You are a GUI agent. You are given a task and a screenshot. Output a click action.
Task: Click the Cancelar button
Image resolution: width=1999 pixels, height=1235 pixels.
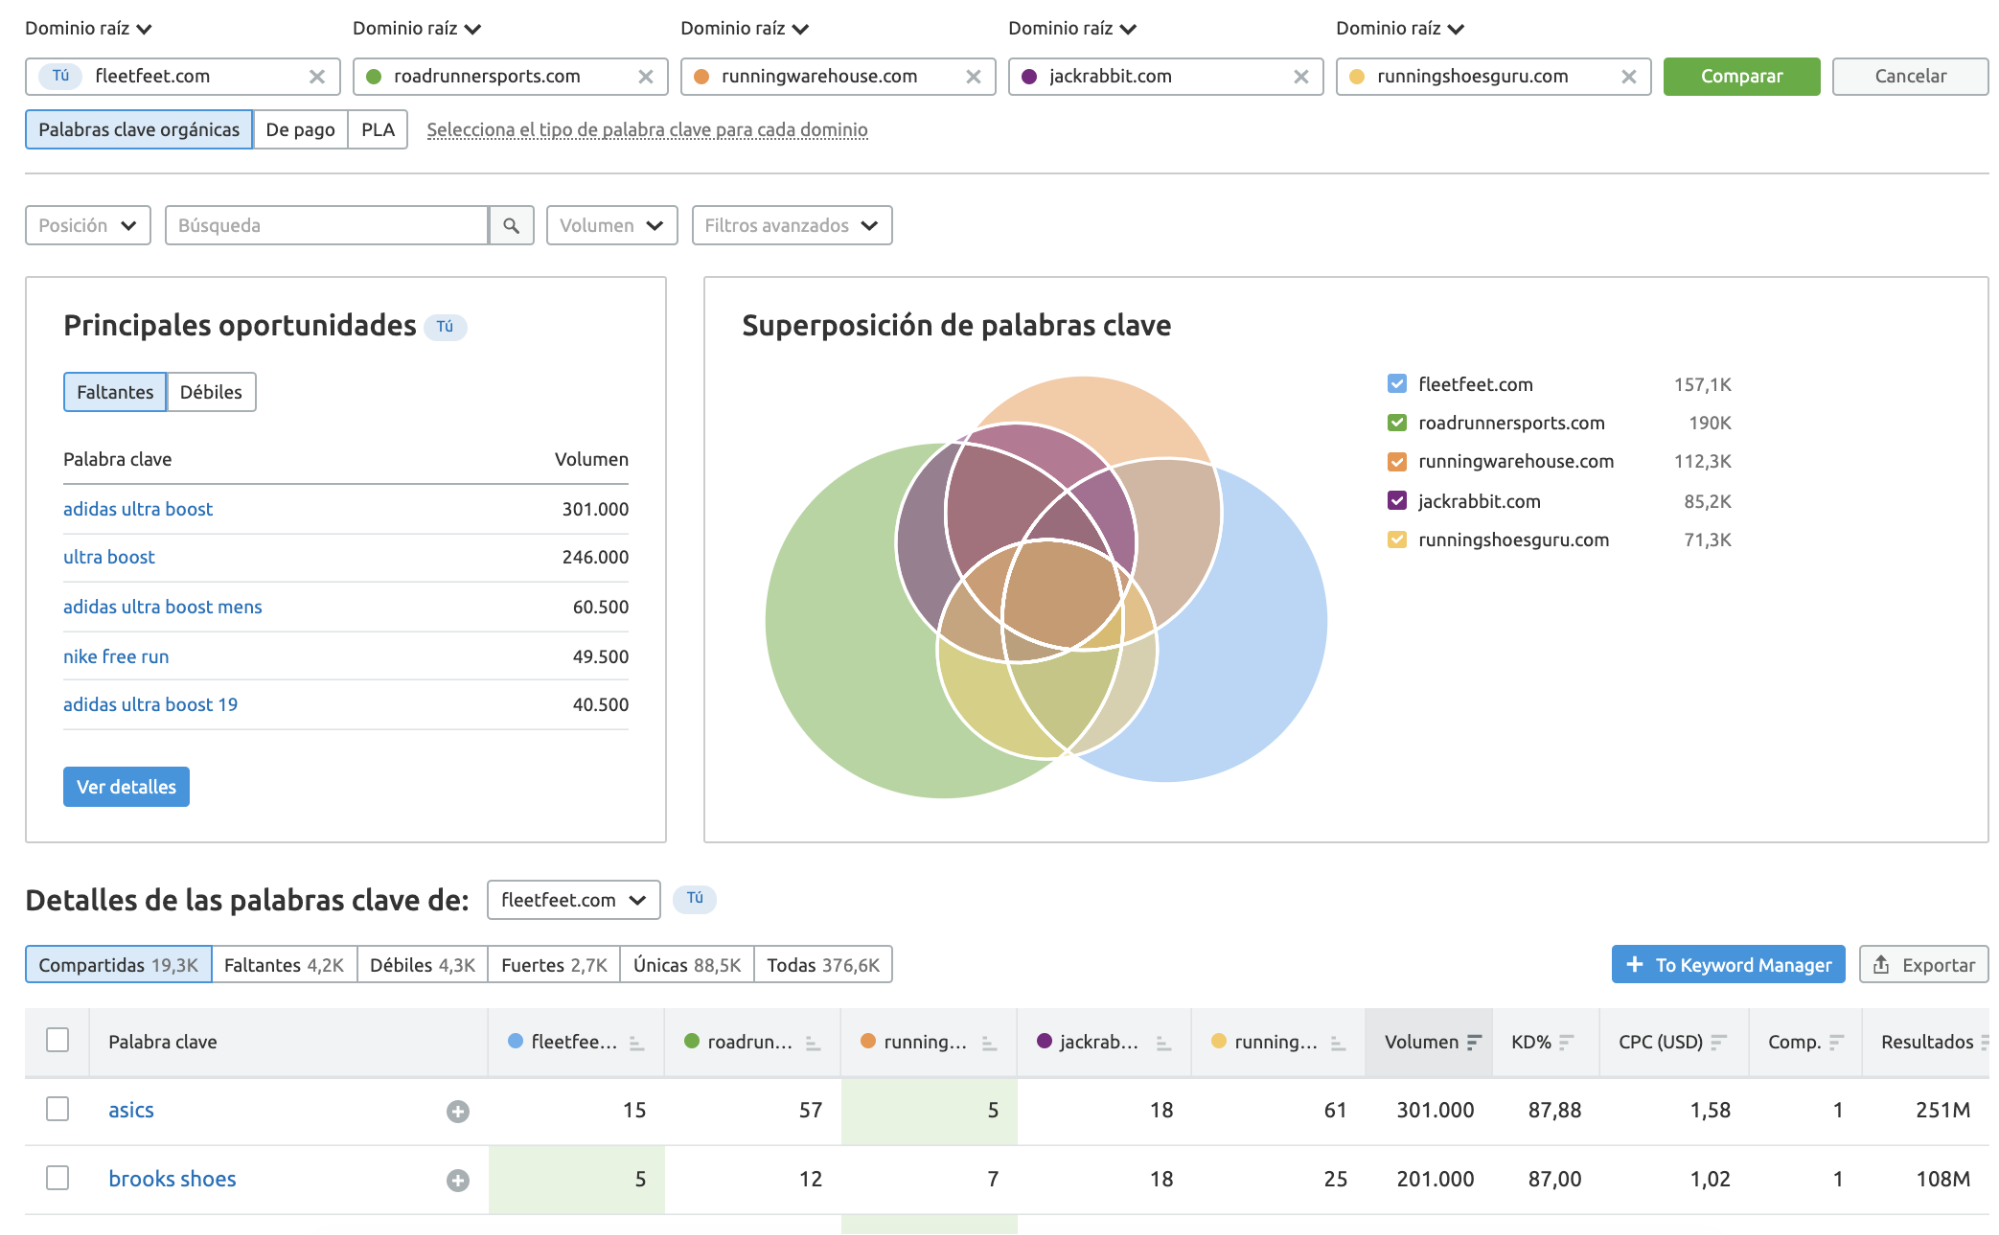click(1910, 77)
